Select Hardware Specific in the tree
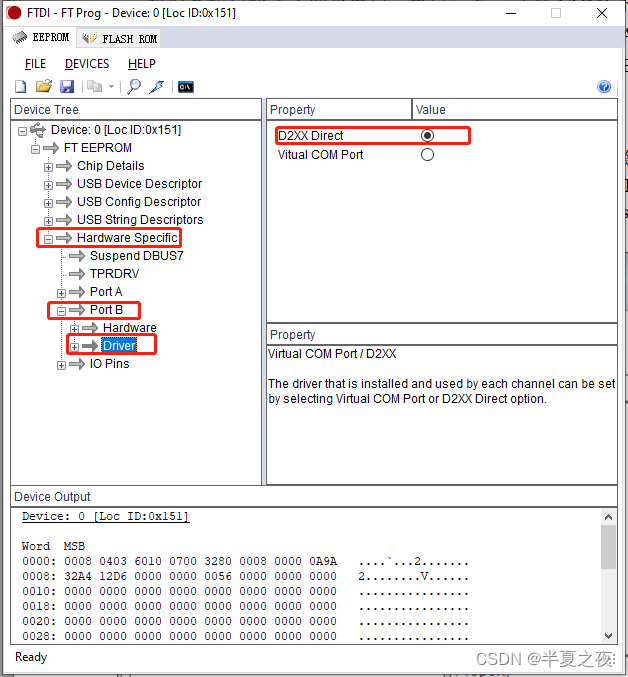This screenshot has height=677, width=628. (x=127, y=238)
